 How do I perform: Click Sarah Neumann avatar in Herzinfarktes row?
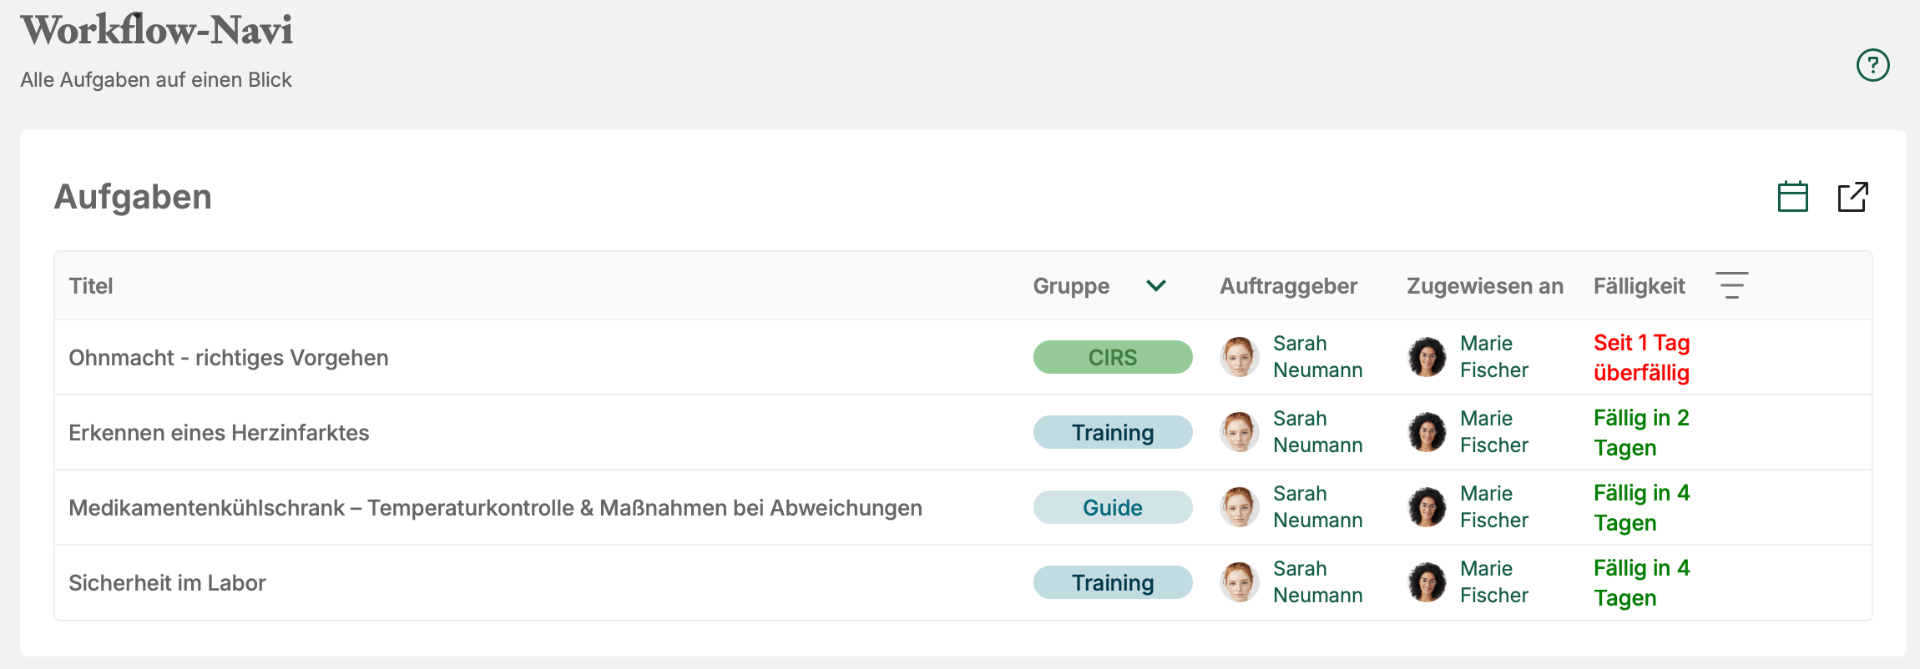[1239, 432]
